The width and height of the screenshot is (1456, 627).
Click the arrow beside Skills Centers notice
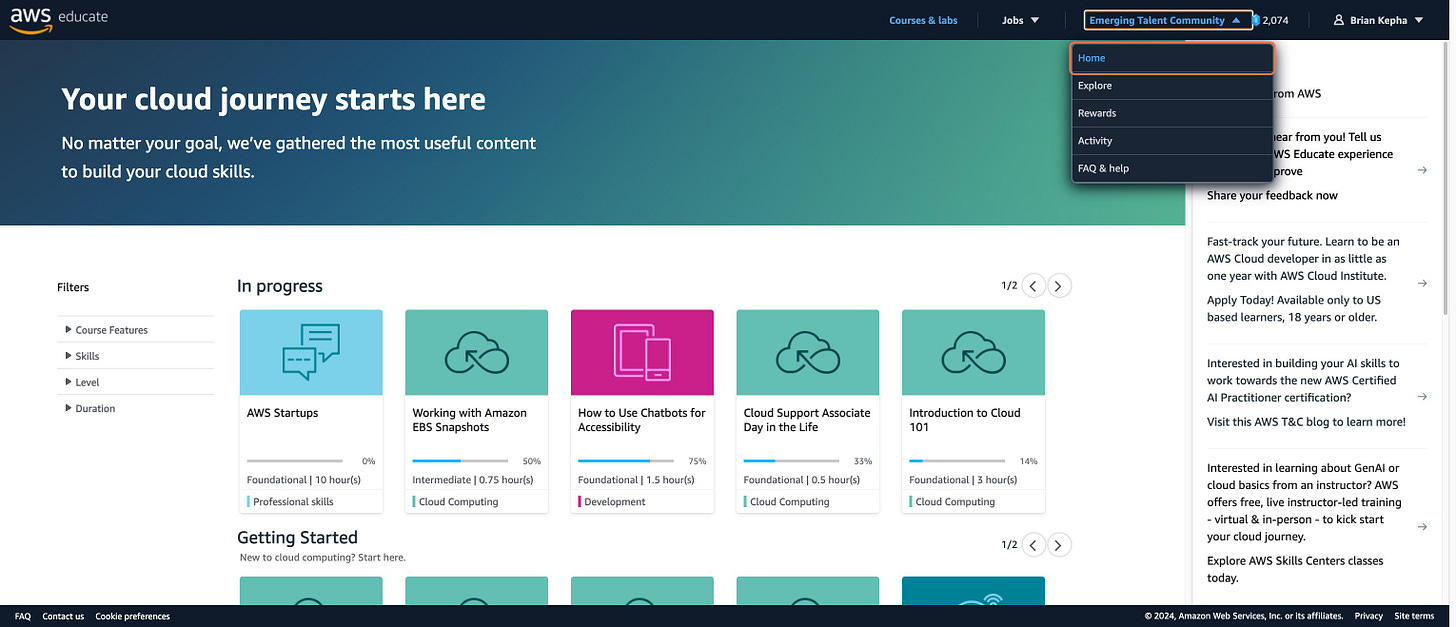coord(1422,526)
